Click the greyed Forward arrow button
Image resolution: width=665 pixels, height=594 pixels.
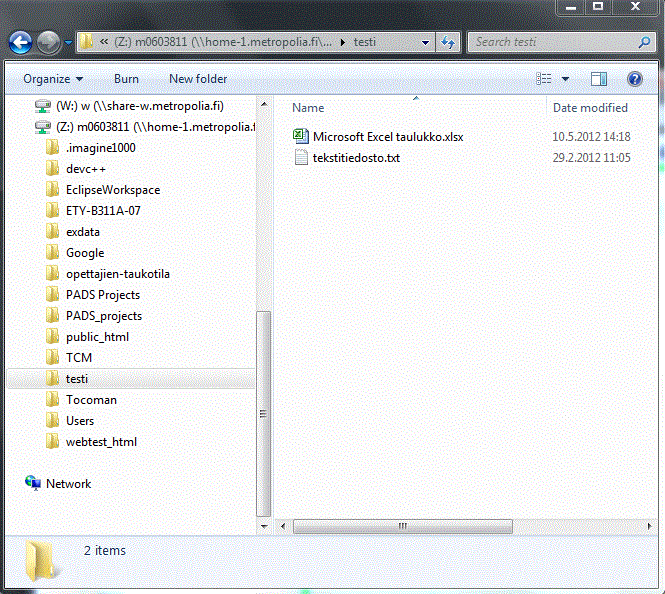(48, 42)
